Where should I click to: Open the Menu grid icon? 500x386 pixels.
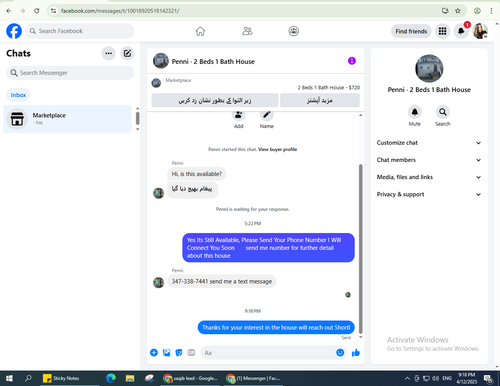(442, 31)
